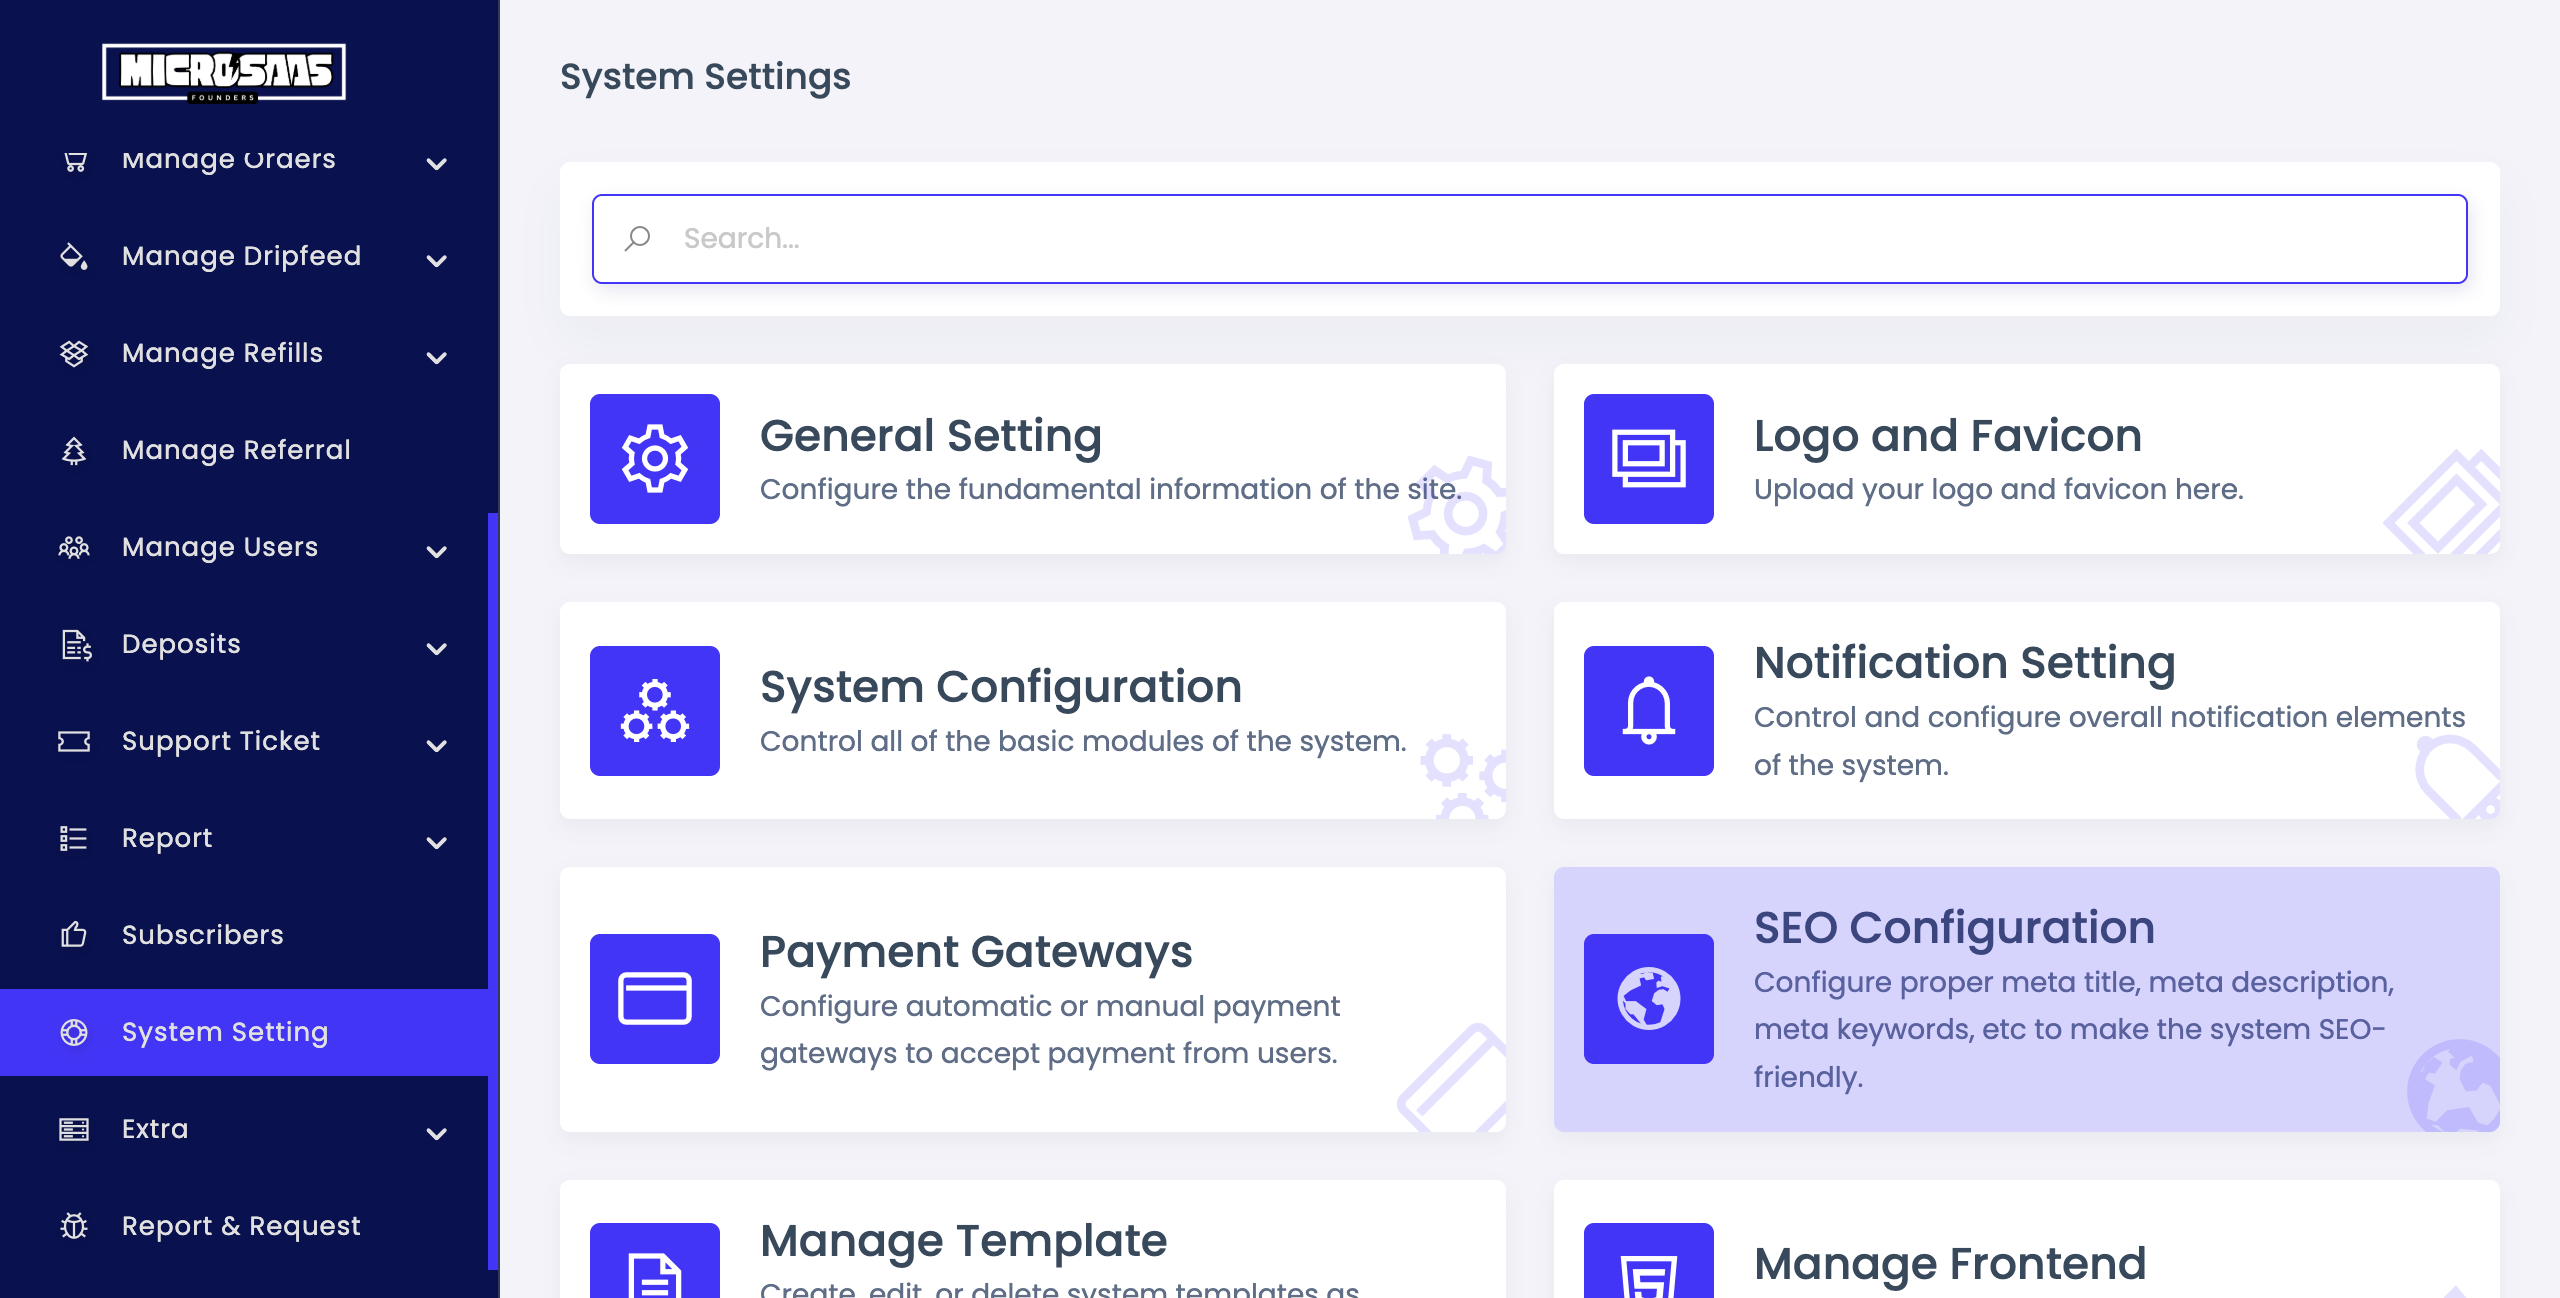Select System Setting sidebar item

pos(224,1032)
